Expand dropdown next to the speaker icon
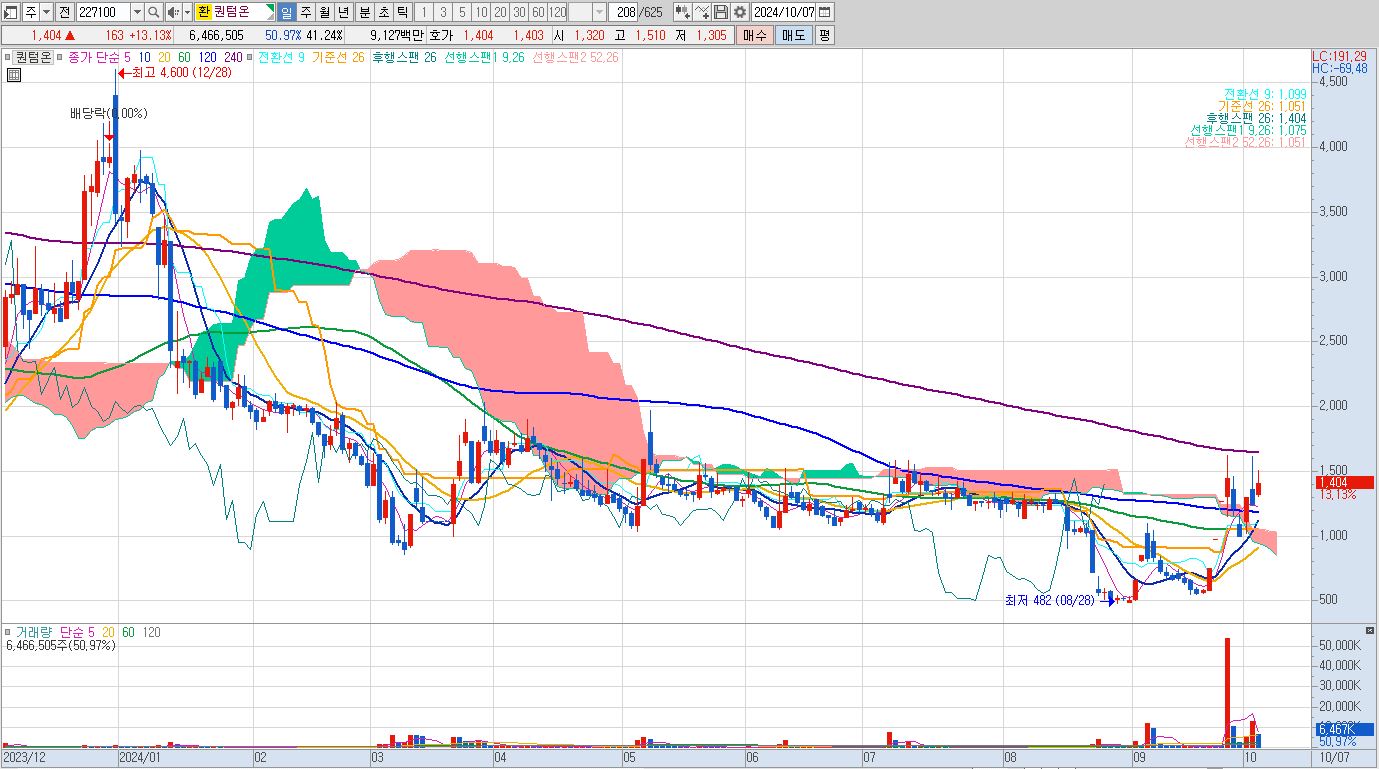Screen dimensions: 1379x769 click(186, 12)
